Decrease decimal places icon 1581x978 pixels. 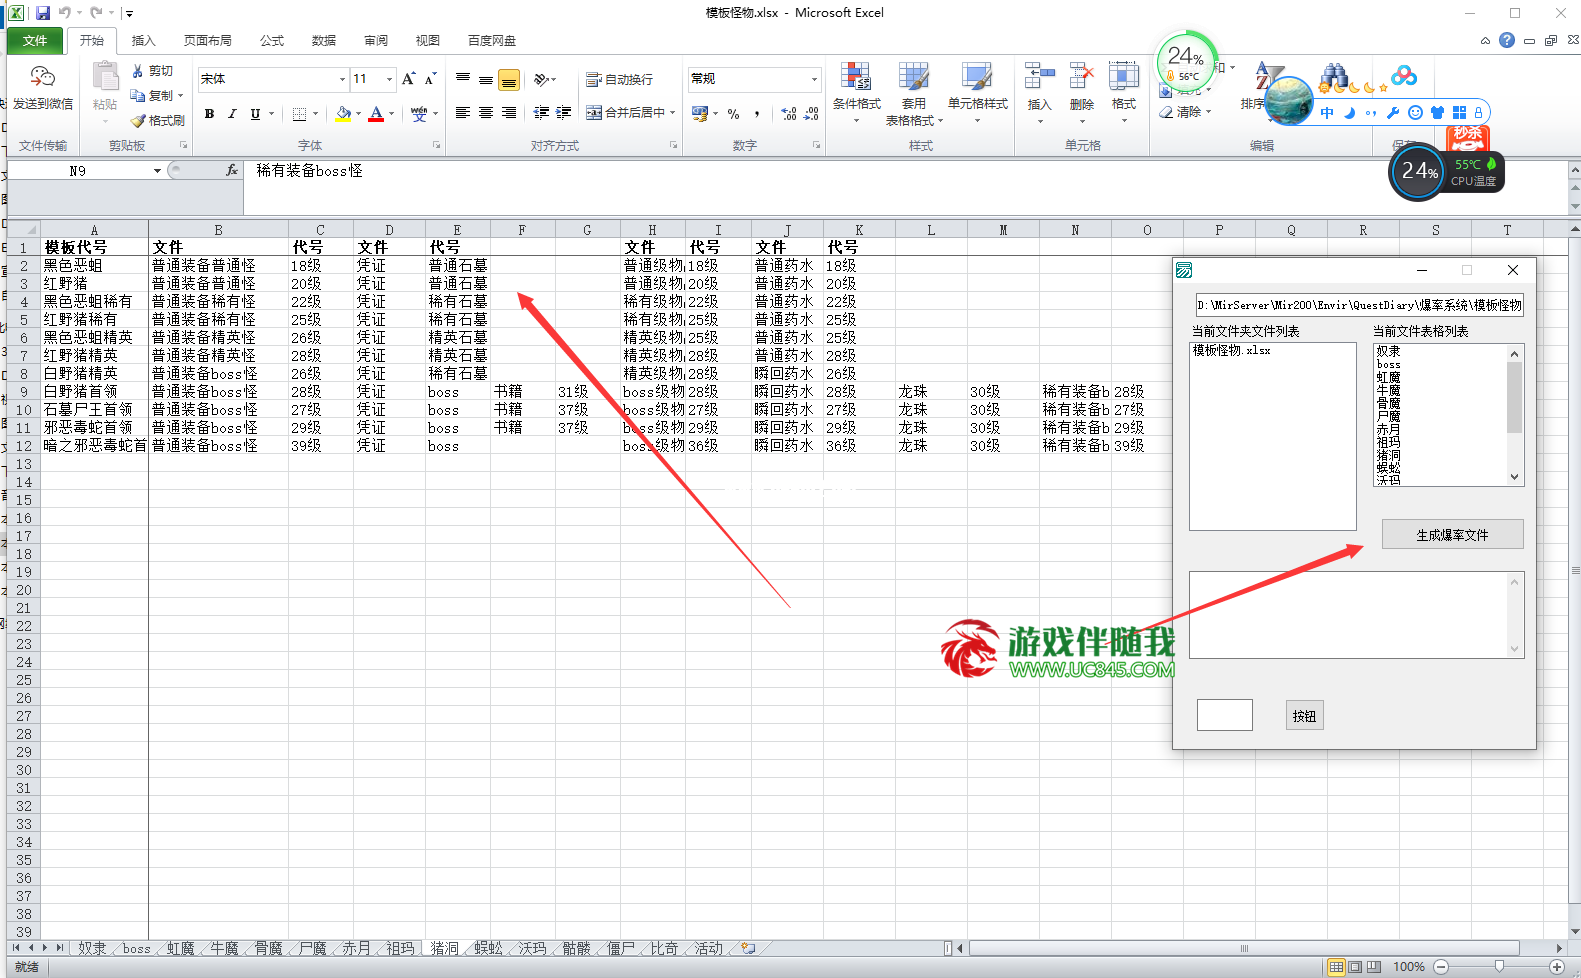pyautogui.click(x=811, y=114)
